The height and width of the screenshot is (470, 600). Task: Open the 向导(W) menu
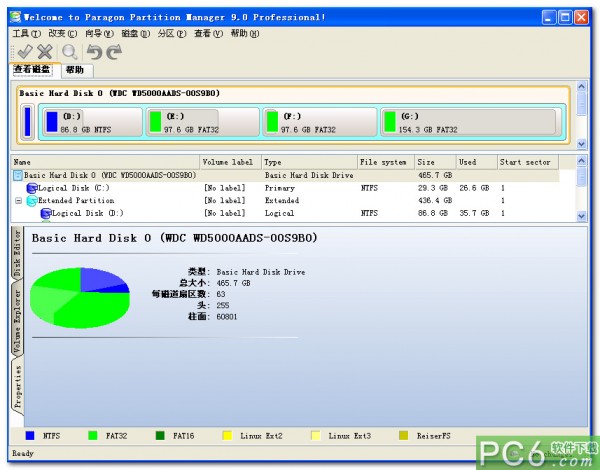[99, 34]
